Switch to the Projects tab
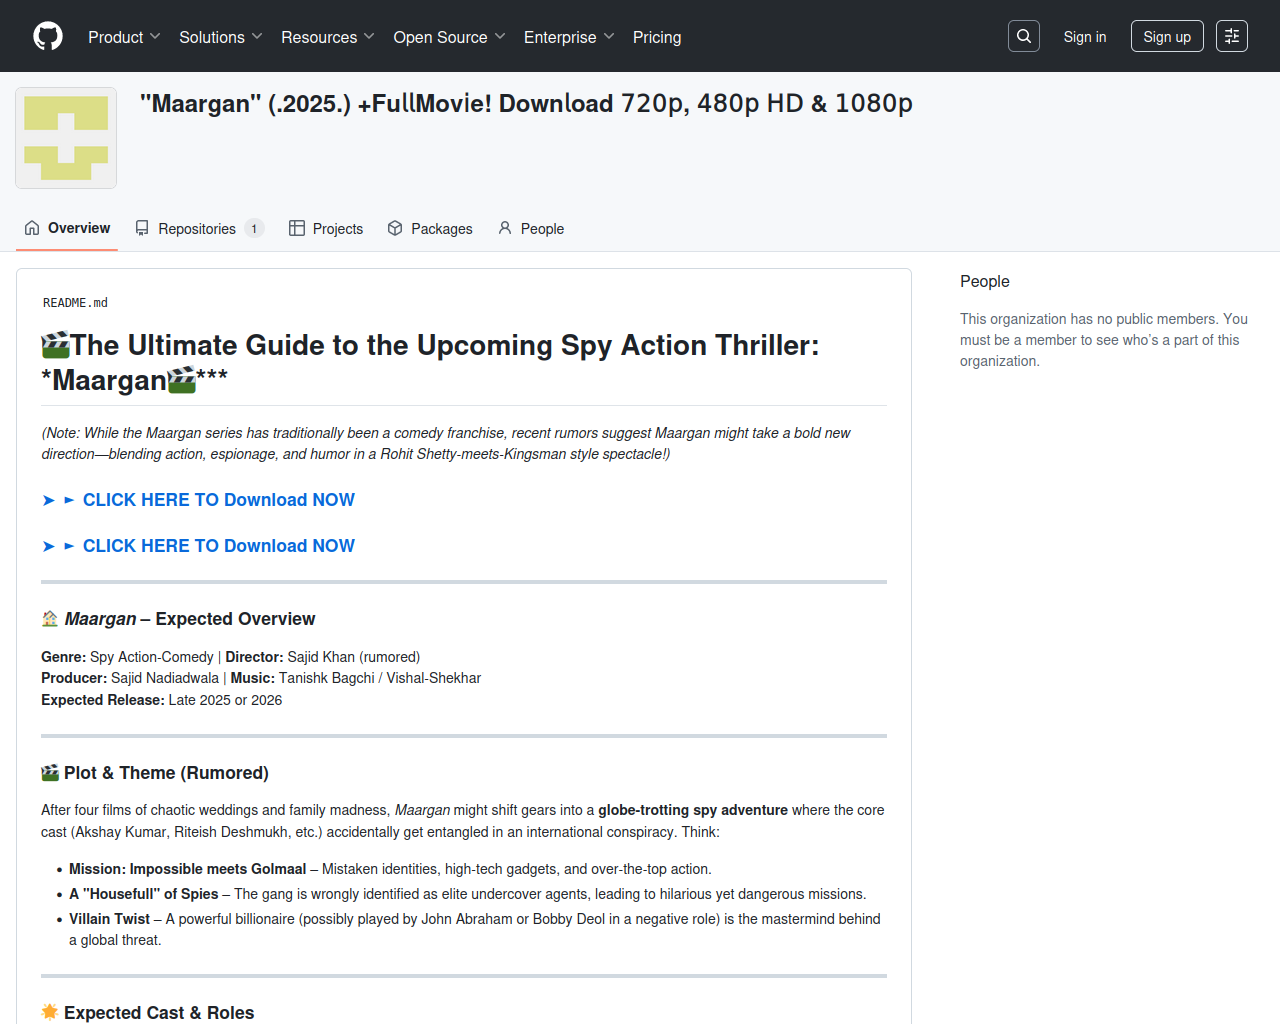 [326, 228]
